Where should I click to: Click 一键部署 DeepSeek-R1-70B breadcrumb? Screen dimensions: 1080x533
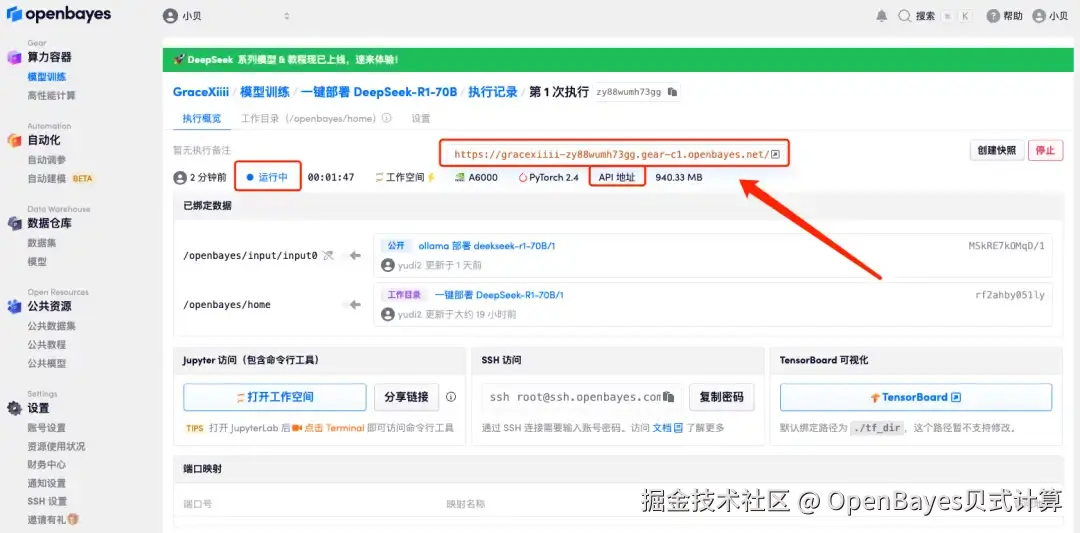pyautogui.click(x=379, y=92)
